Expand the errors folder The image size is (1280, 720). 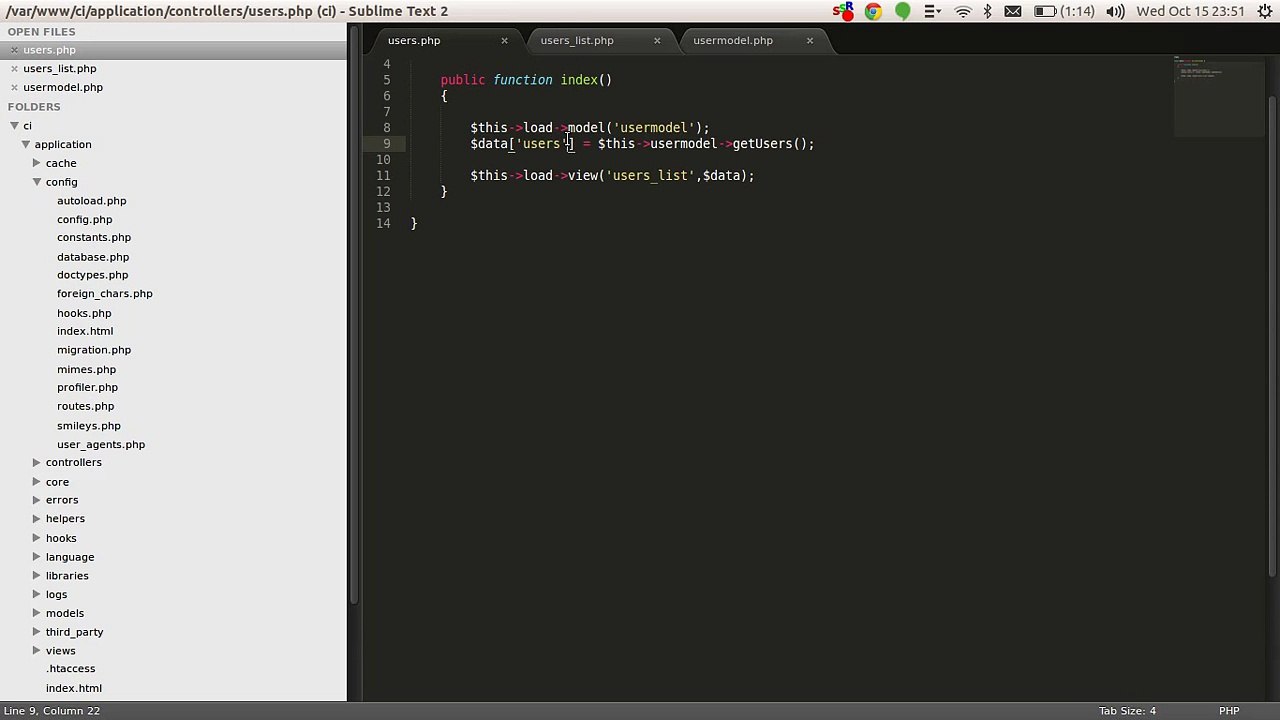[37, 500]
